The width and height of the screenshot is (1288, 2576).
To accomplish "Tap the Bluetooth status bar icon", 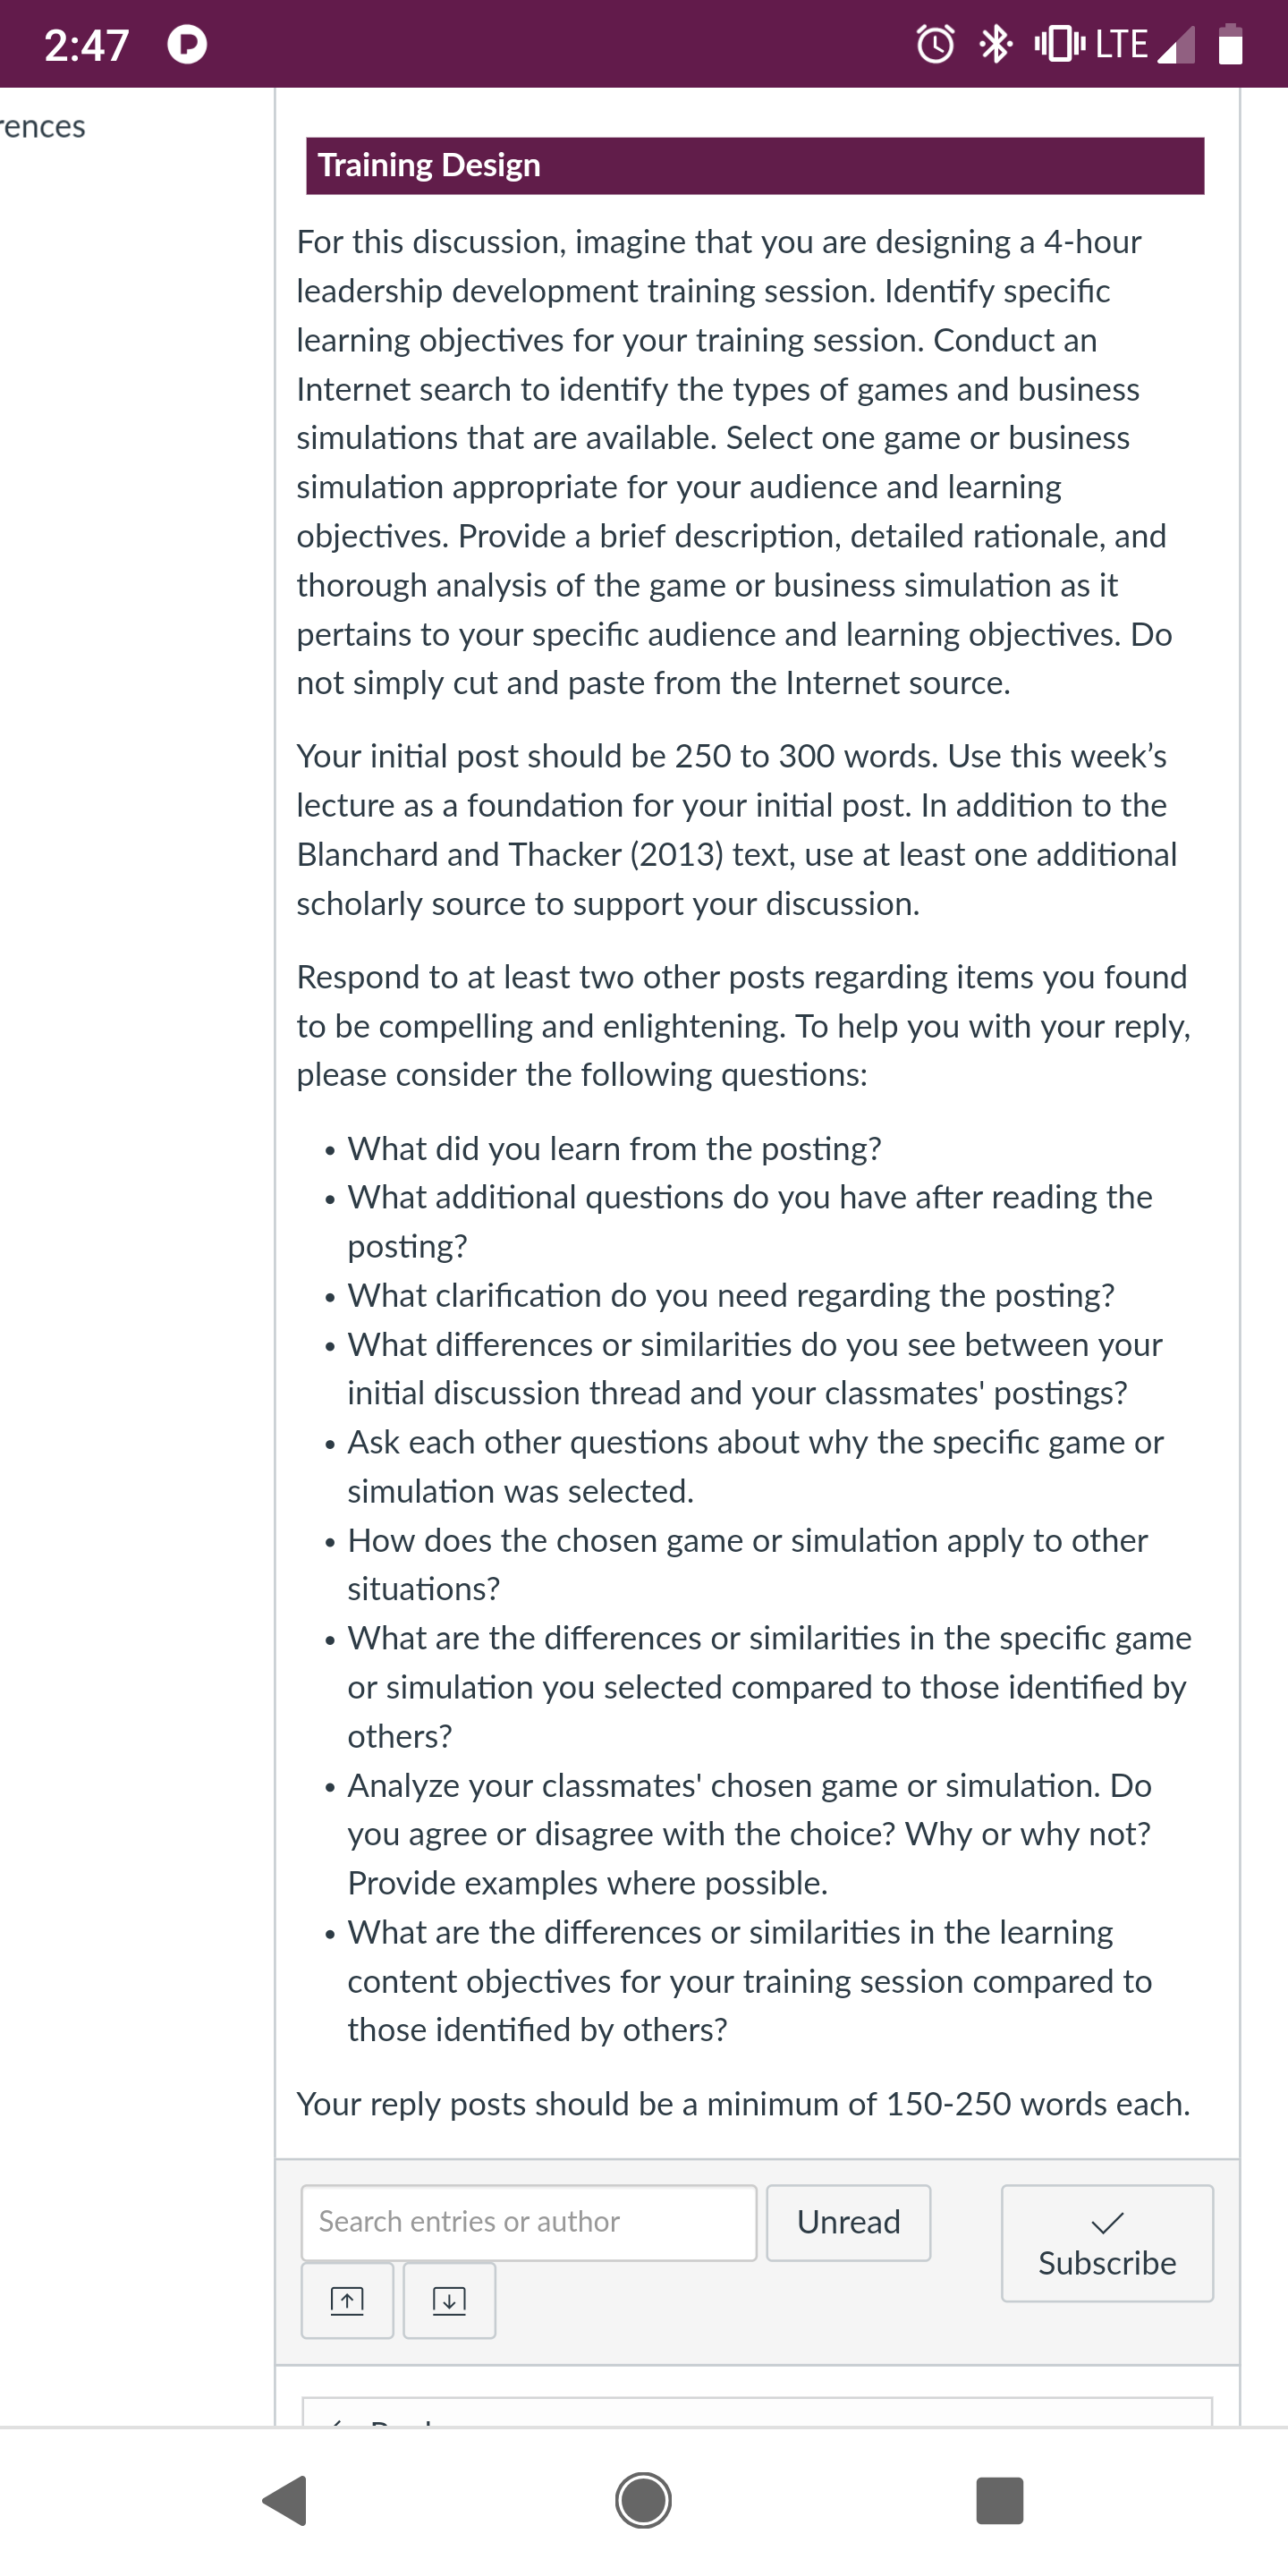I will click(x=995, y=44).
